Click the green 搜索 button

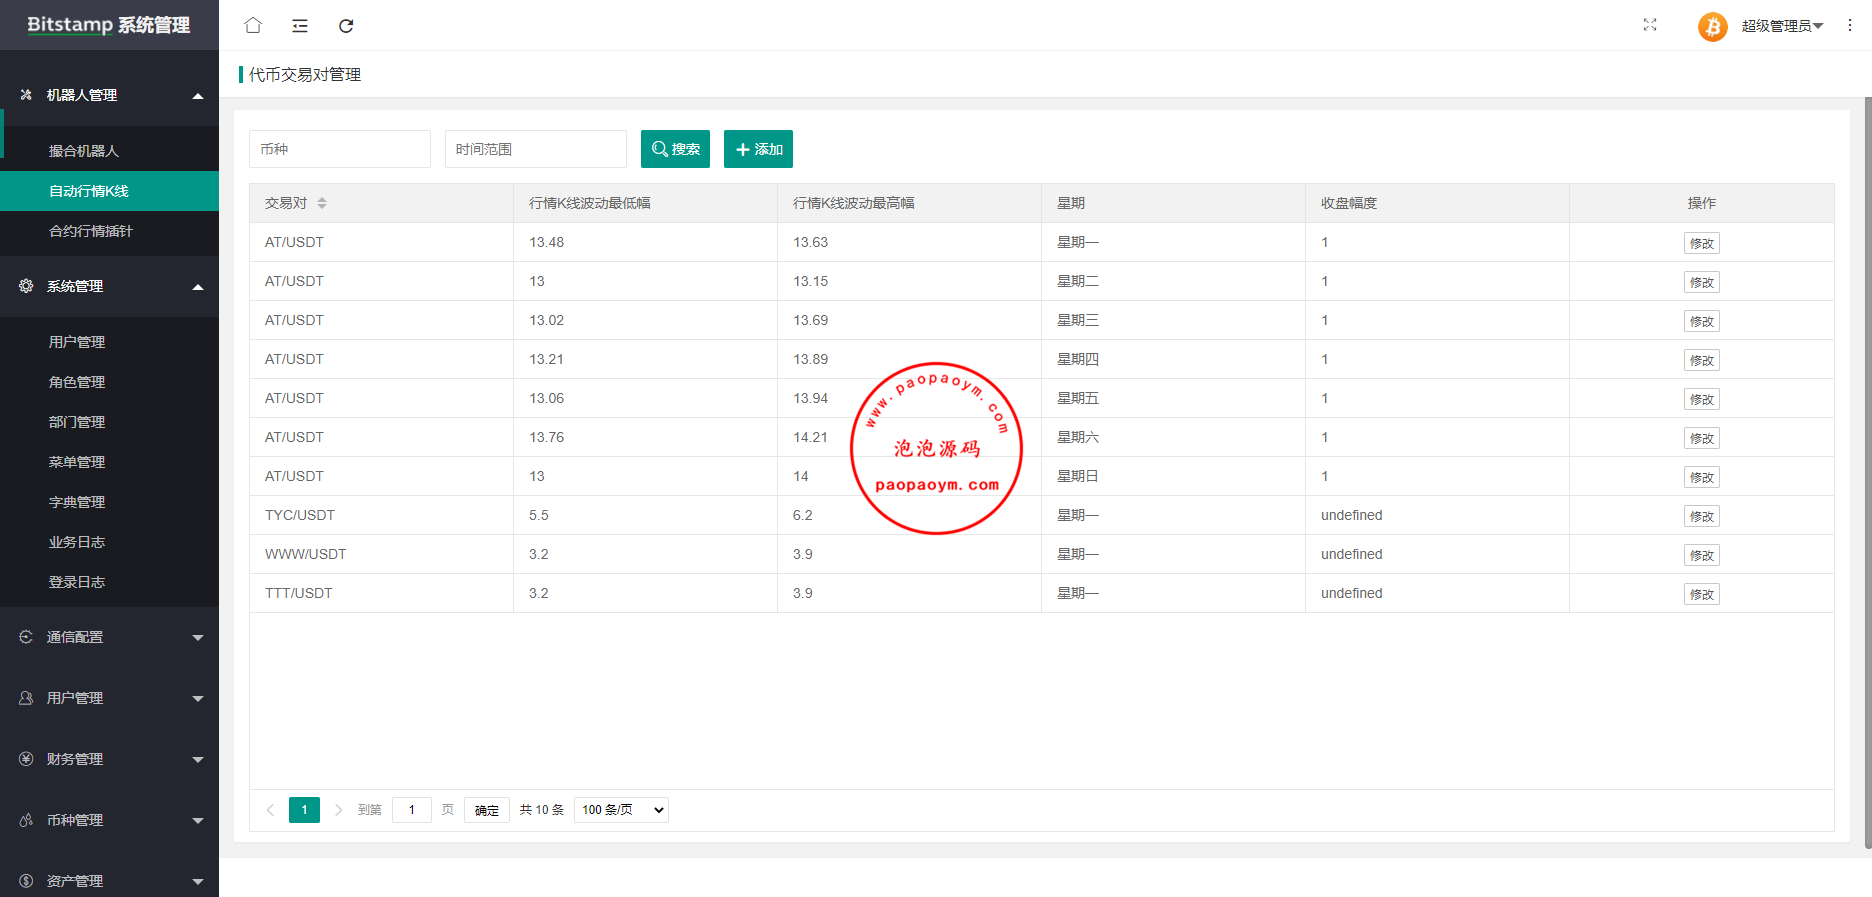[675, 149]
